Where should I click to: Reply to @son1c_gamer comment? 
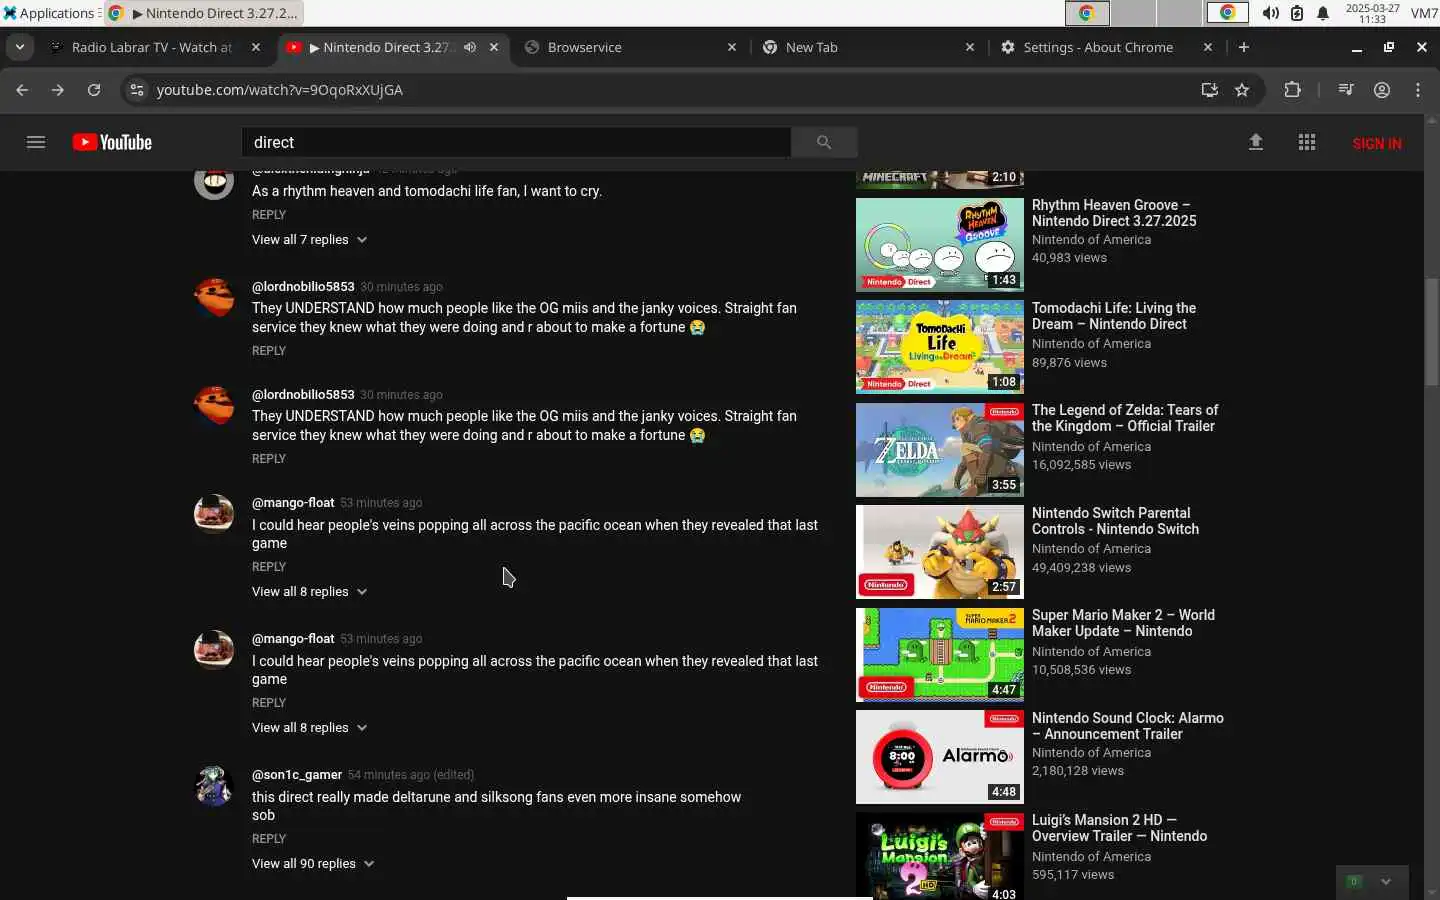pyautogui.click(x=269, y=839)
